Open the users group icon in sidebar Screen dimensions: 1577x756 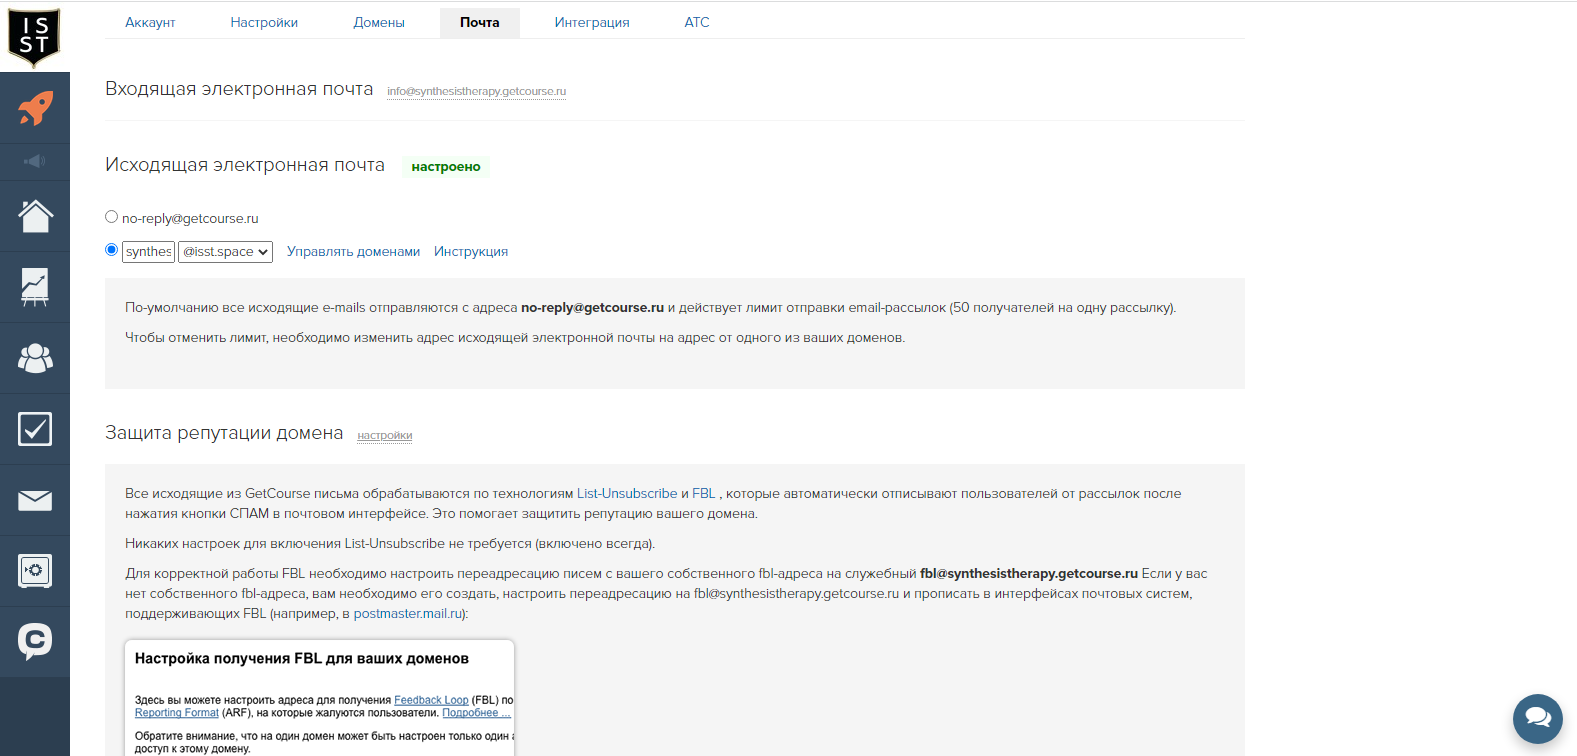click(x=35, y=358)
